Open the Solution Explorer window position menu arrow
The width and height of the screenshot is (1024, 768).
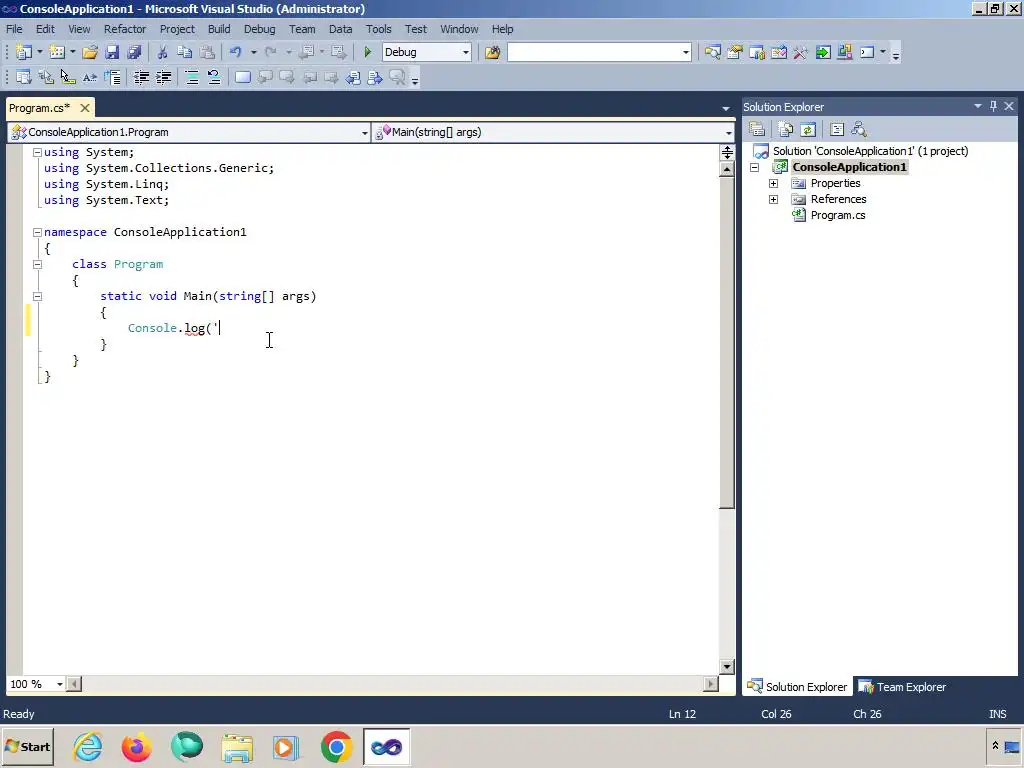coord(978,106)
